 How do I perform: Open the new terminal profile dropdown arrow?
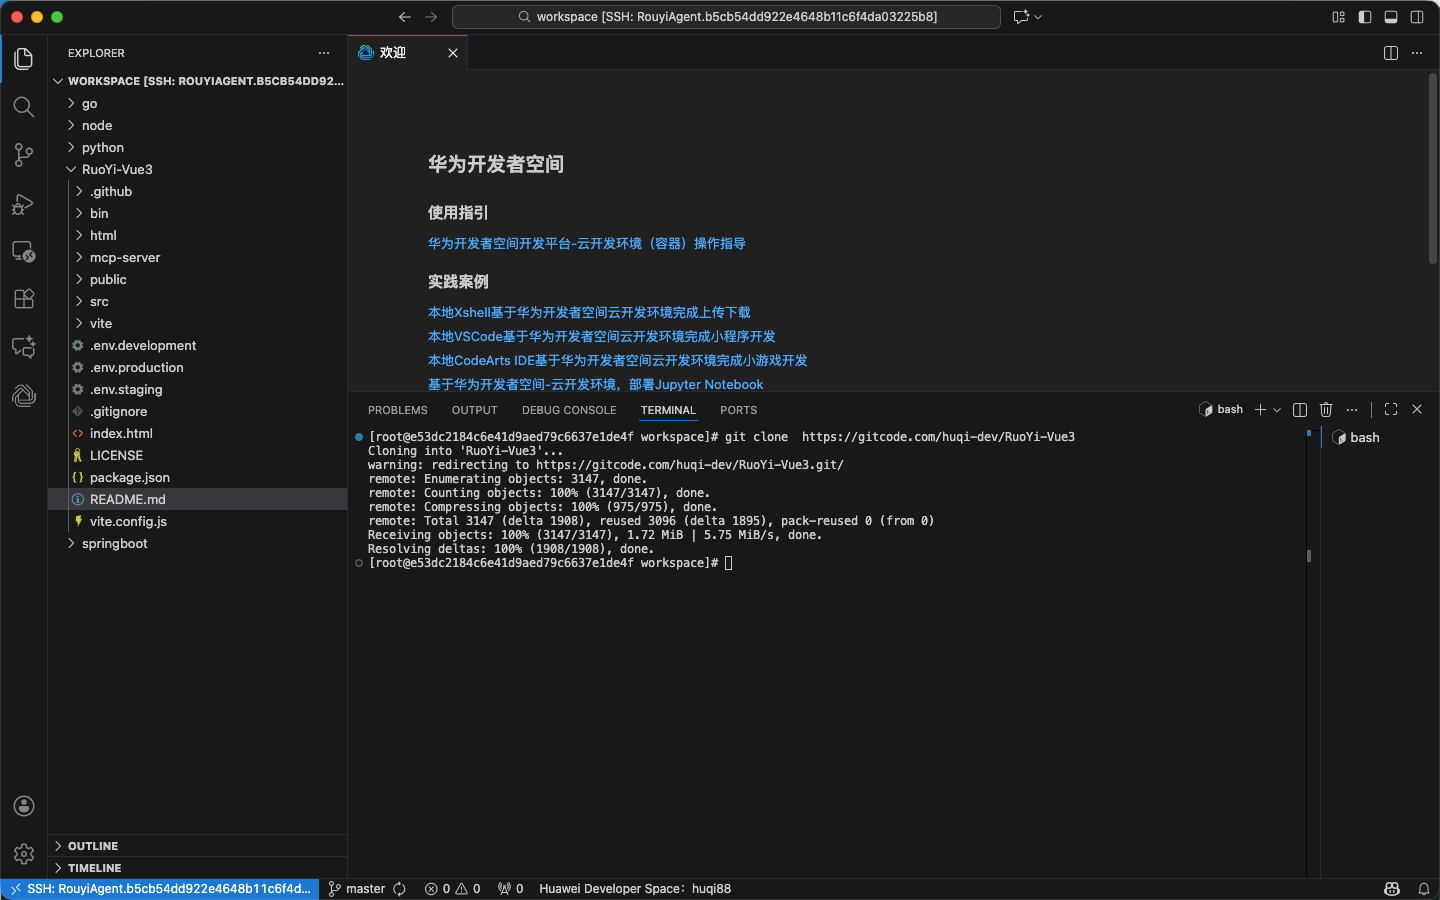(x=1277, y=410)
